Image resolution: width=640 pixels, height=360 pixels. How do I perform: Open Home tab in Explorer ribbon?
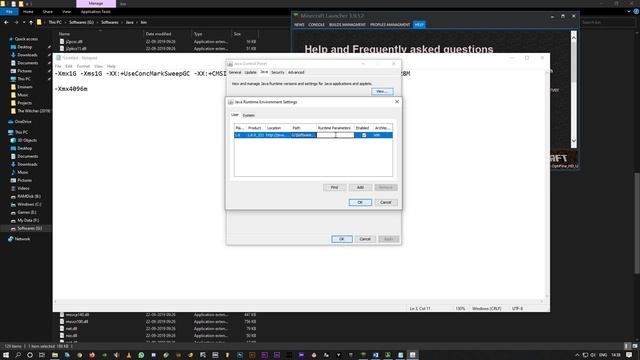coord(28,12)
